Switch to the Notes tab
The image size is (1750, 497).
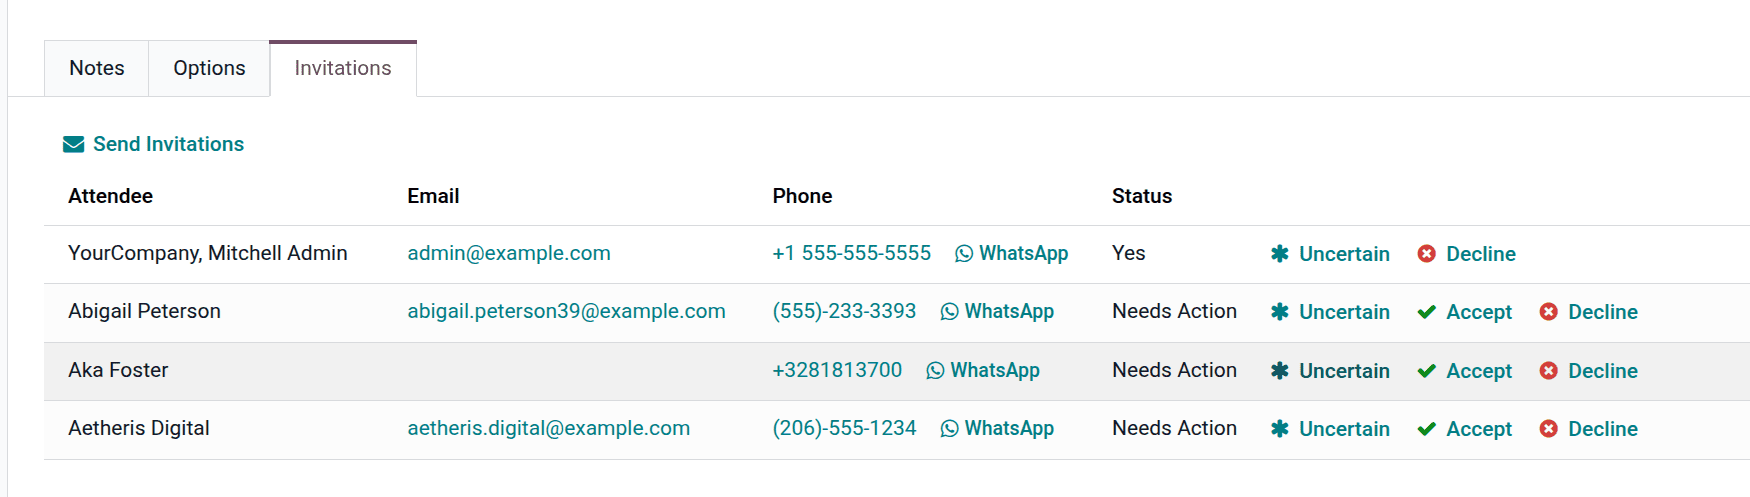(97, 68)
